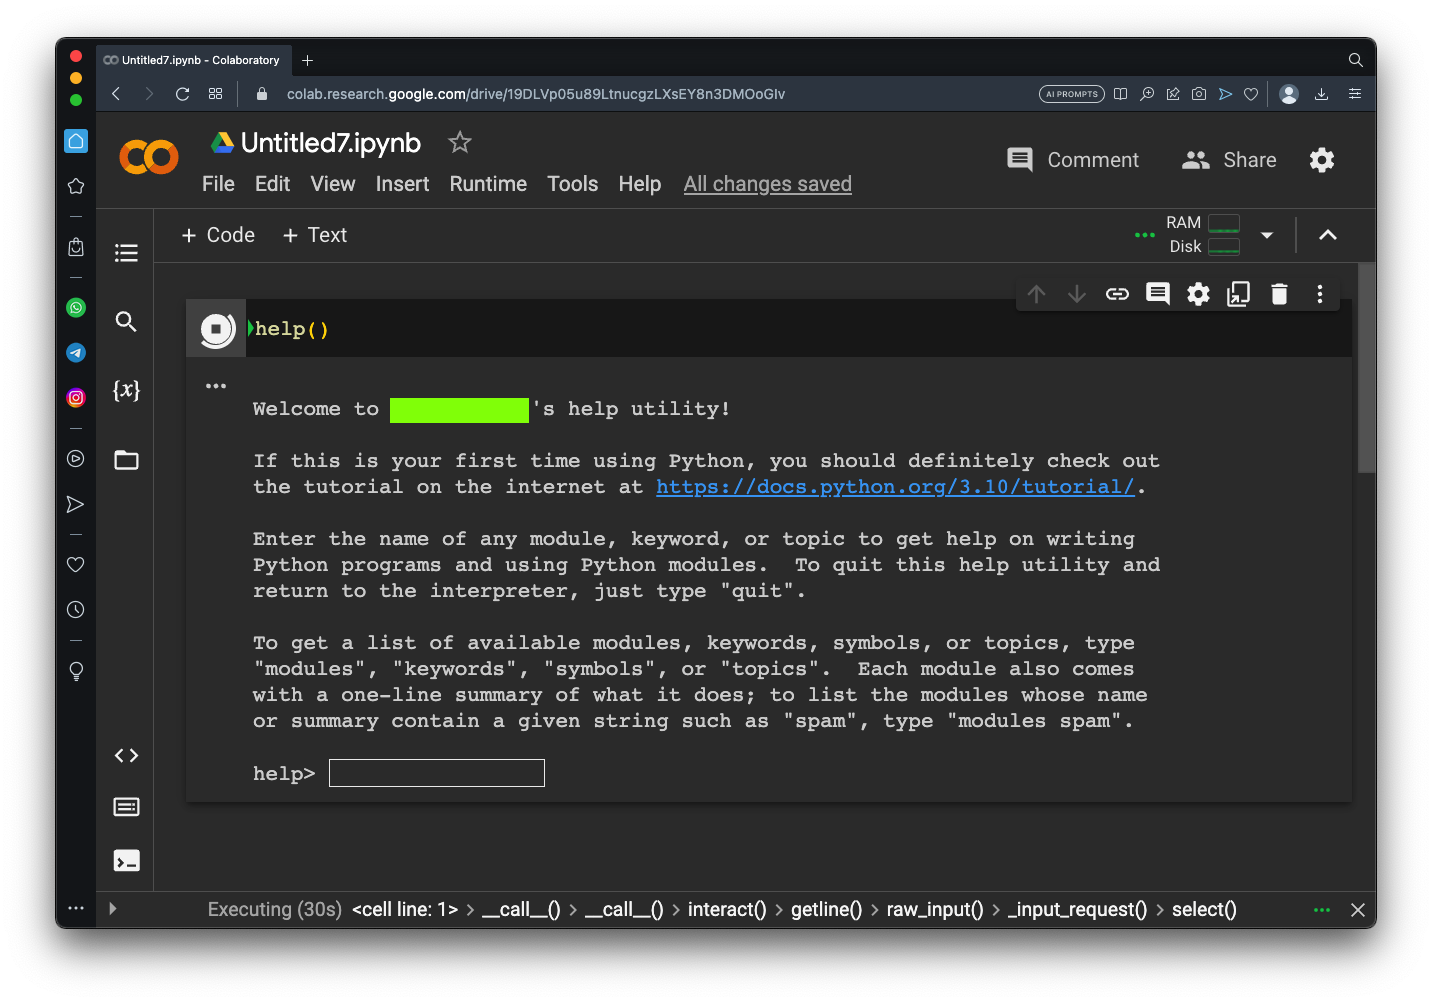Click the notebook vertical scrollbar
Screen dimensions: 1432x1002
pos(1367,368)
